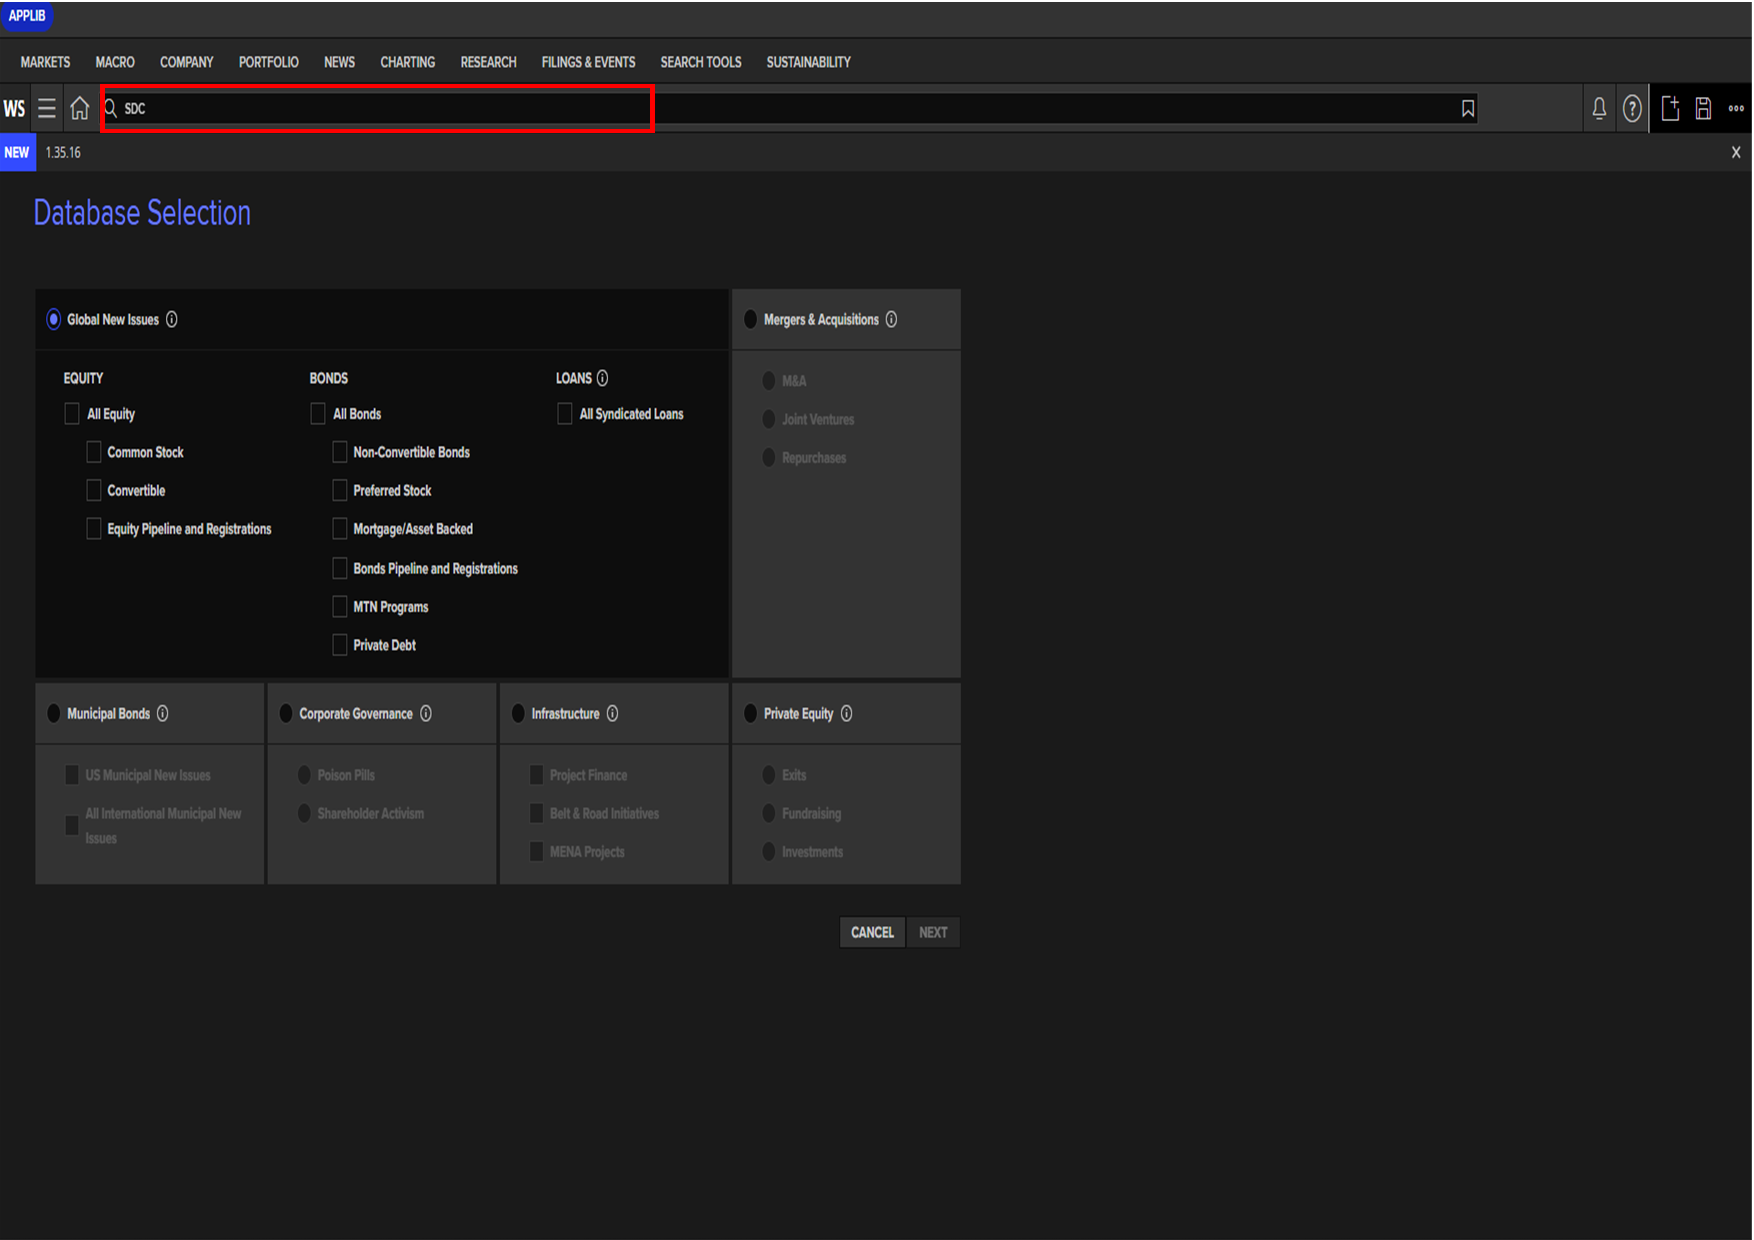Click the NEXT button
This screenshot has width=1754, height=1240.
(932, 932)
